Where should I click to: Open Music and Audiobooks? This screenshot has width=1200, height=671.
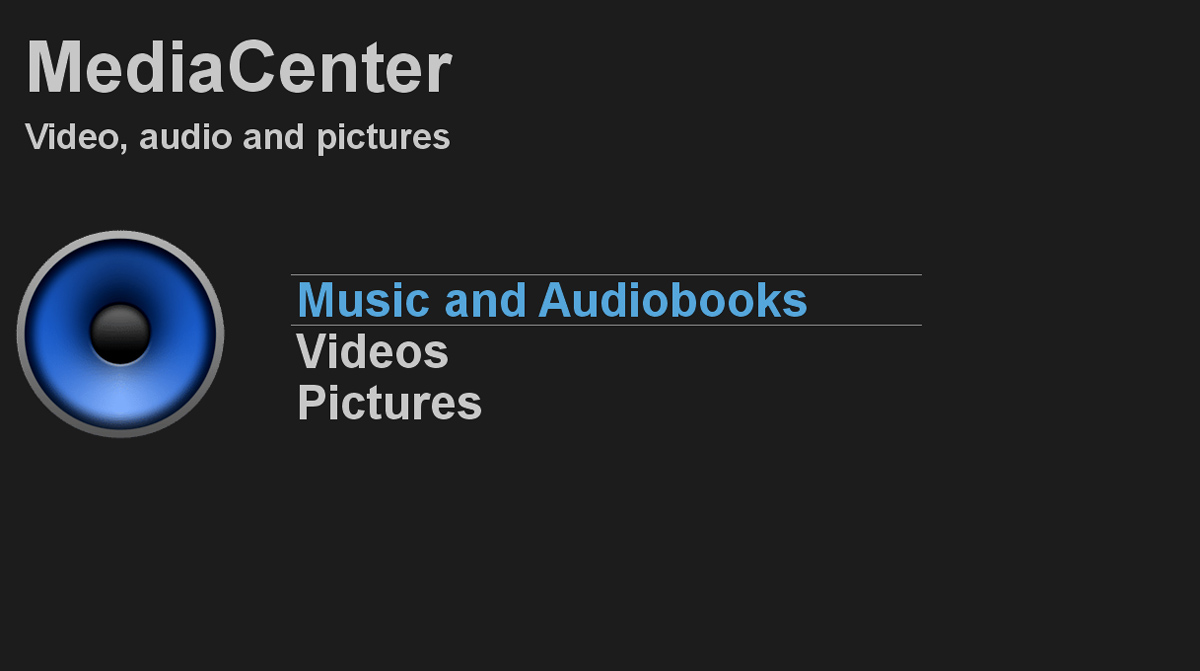(x=552, y=300)
